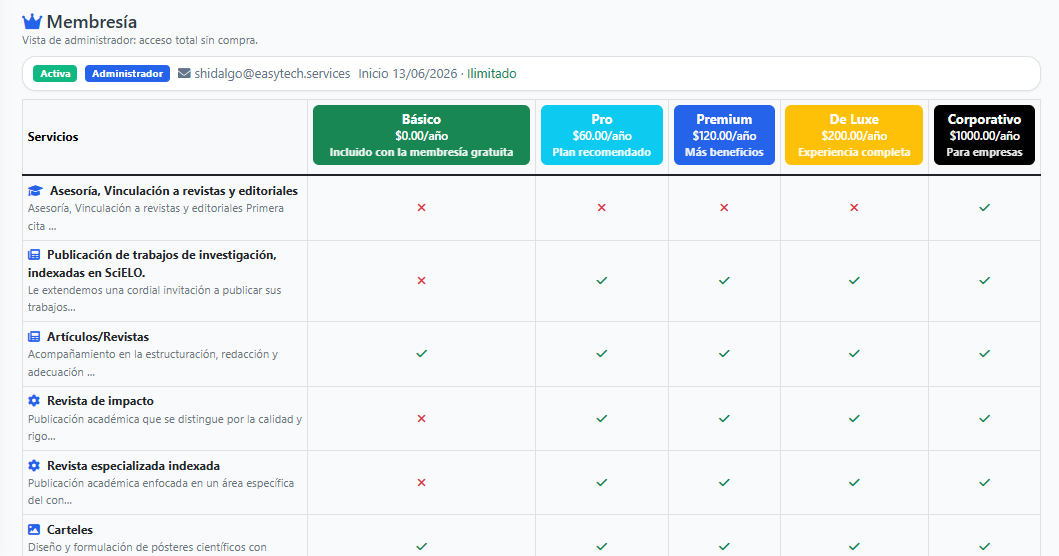Click the Membresía page heading
Image resolution: width=1059 pixels, height=556 pixels.
point(92,22)
